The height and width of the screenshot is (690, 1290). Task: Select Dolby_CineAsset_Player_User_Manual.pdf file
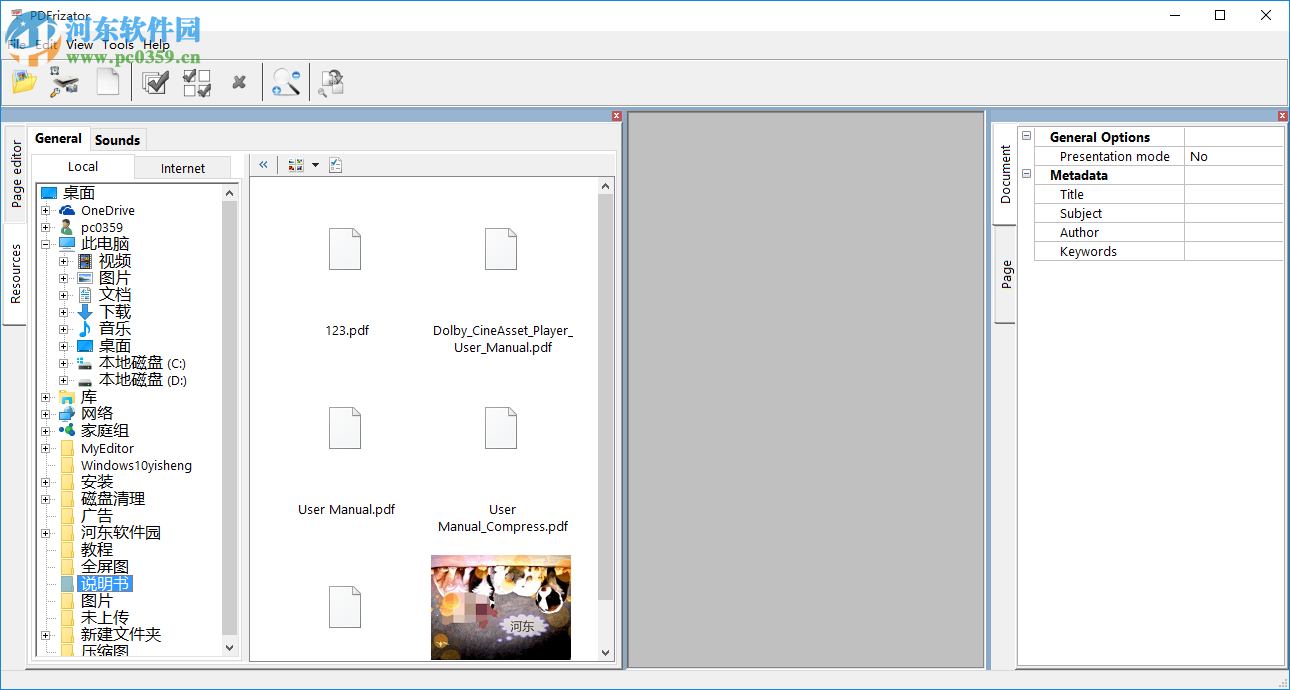click(502, 249)
